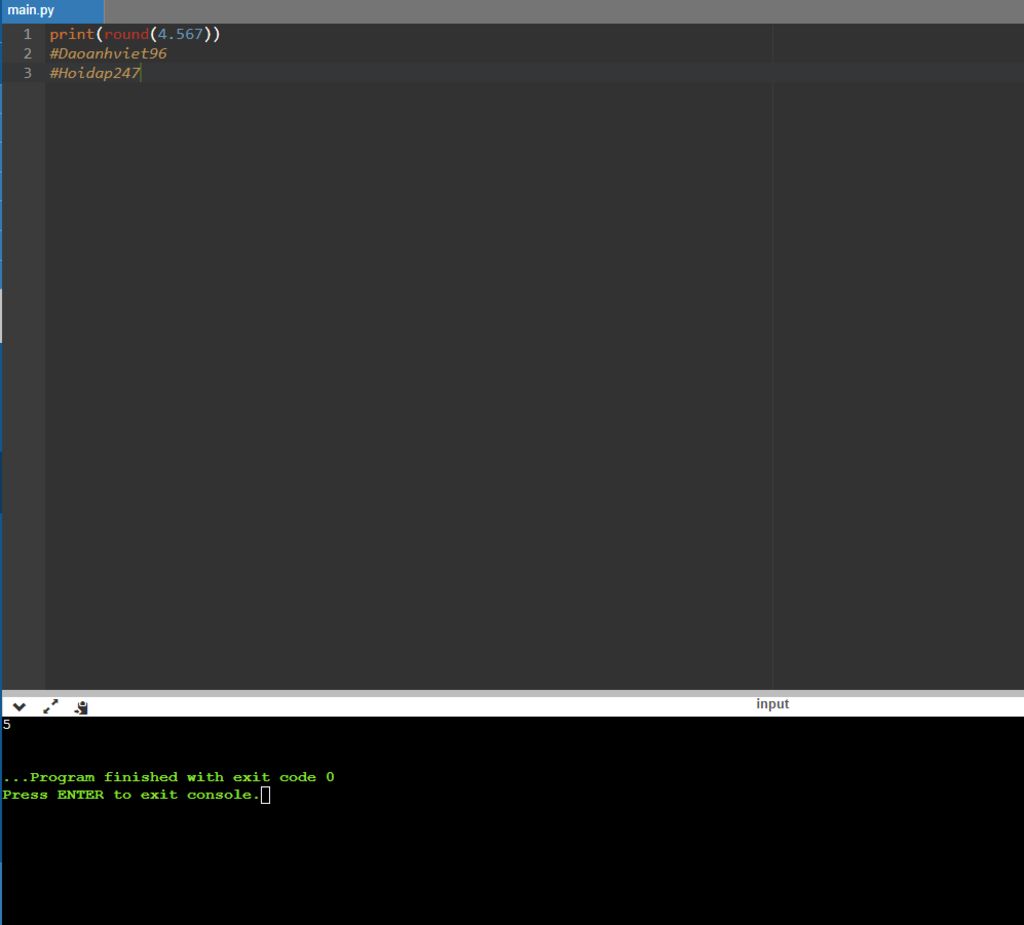
Task: Switch to the main.py file tab
Action: click(32, 11)
